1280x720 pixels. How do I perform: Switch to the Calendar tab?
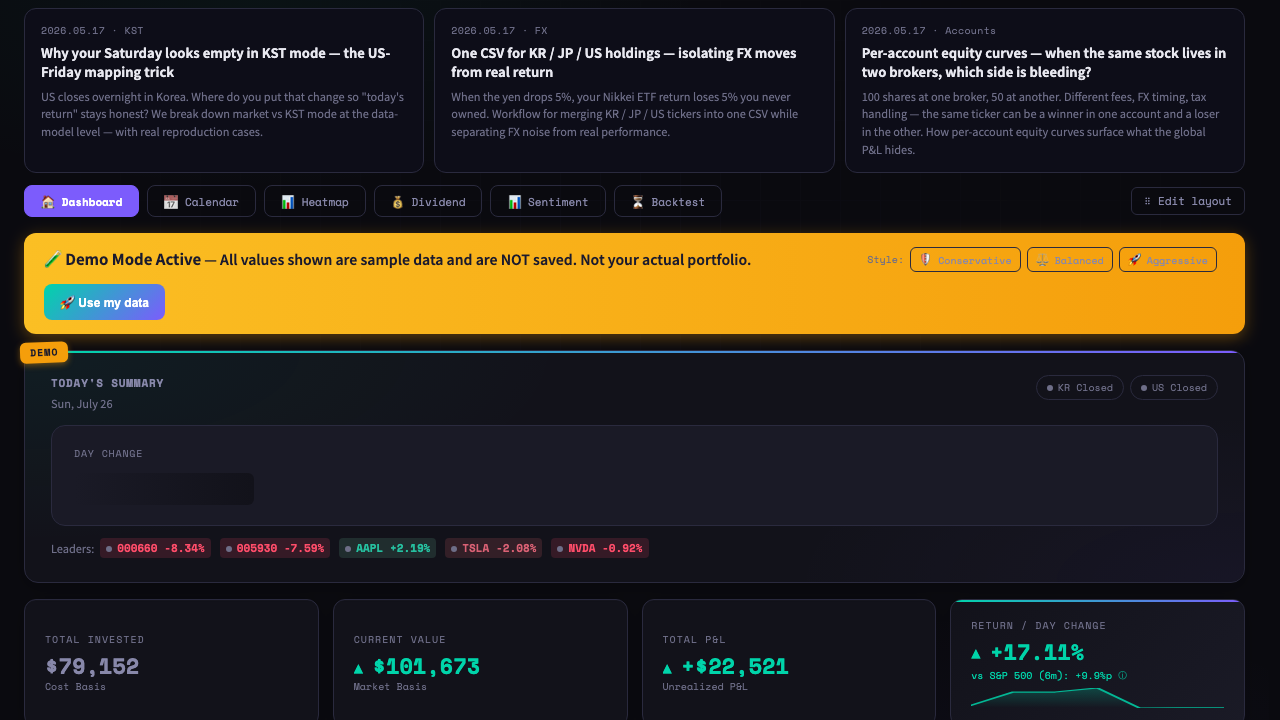[x=201, y=201]
